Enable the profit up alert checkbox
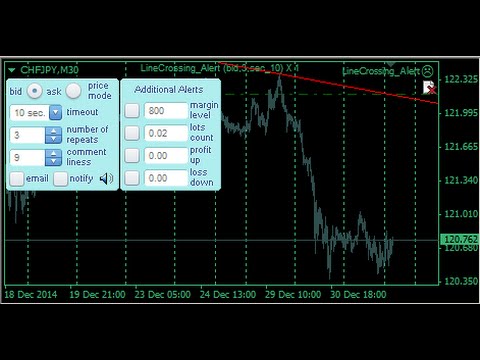480x360 pixels. tap(132, 155)
